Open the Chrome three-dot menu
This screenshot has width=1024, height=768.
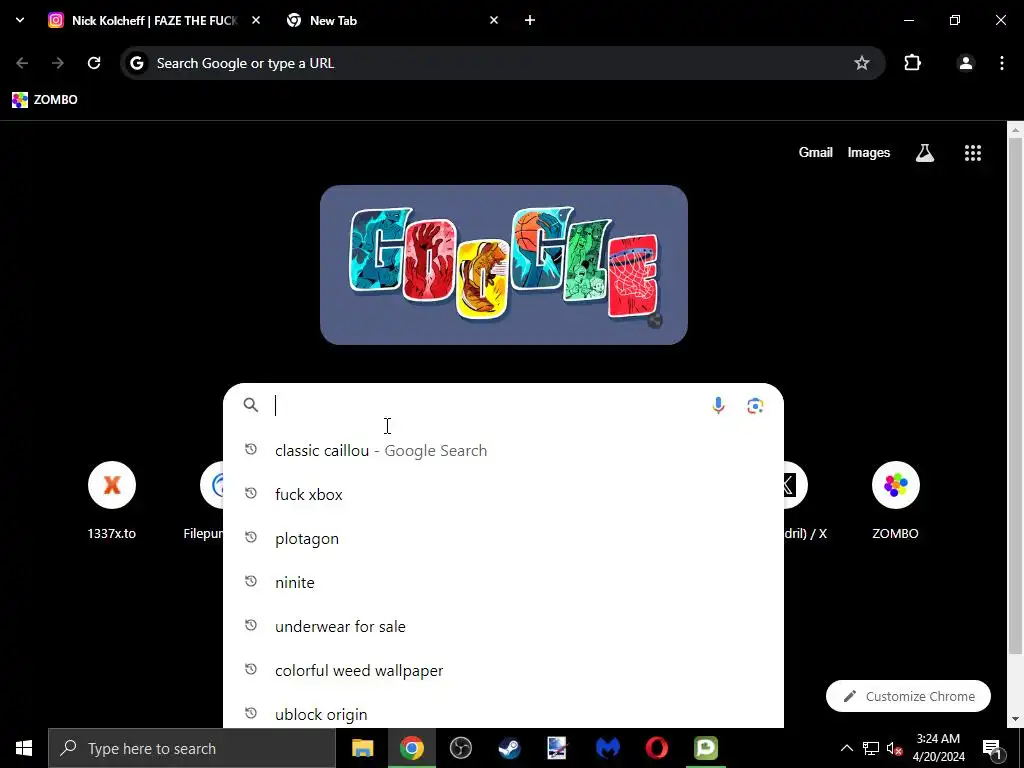tap(1002, 63)
